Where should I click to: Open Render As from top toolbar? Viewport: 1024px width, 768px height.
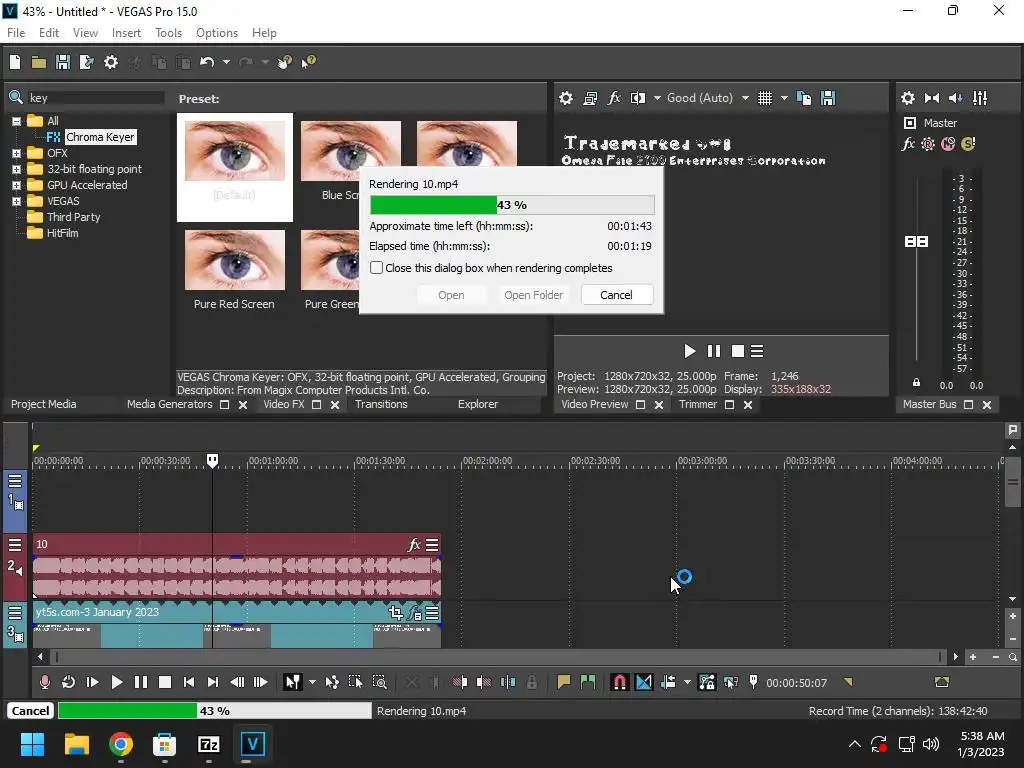click(x=86, y=62)
